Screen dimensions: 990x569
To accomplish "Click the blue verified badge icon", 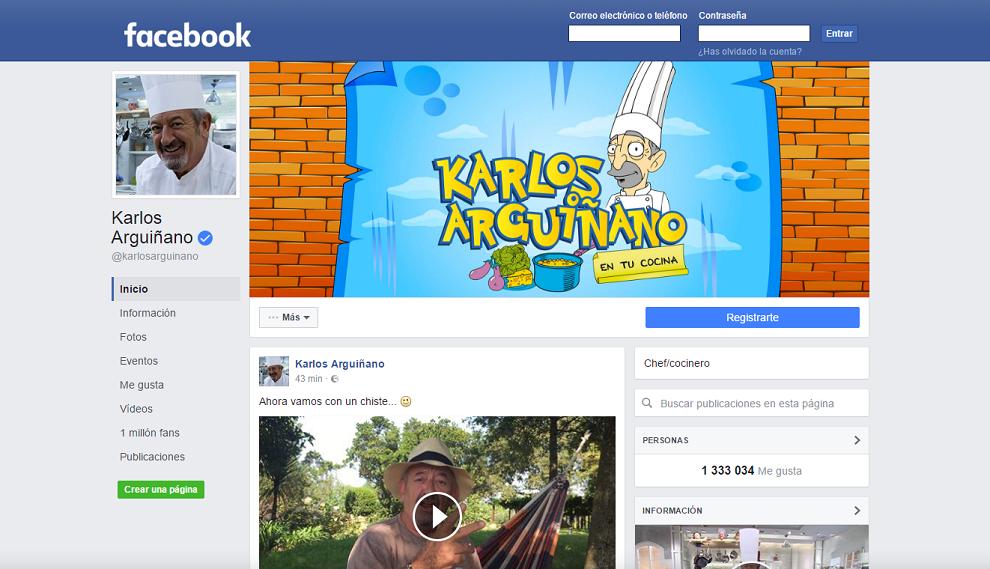I will 205,238.
